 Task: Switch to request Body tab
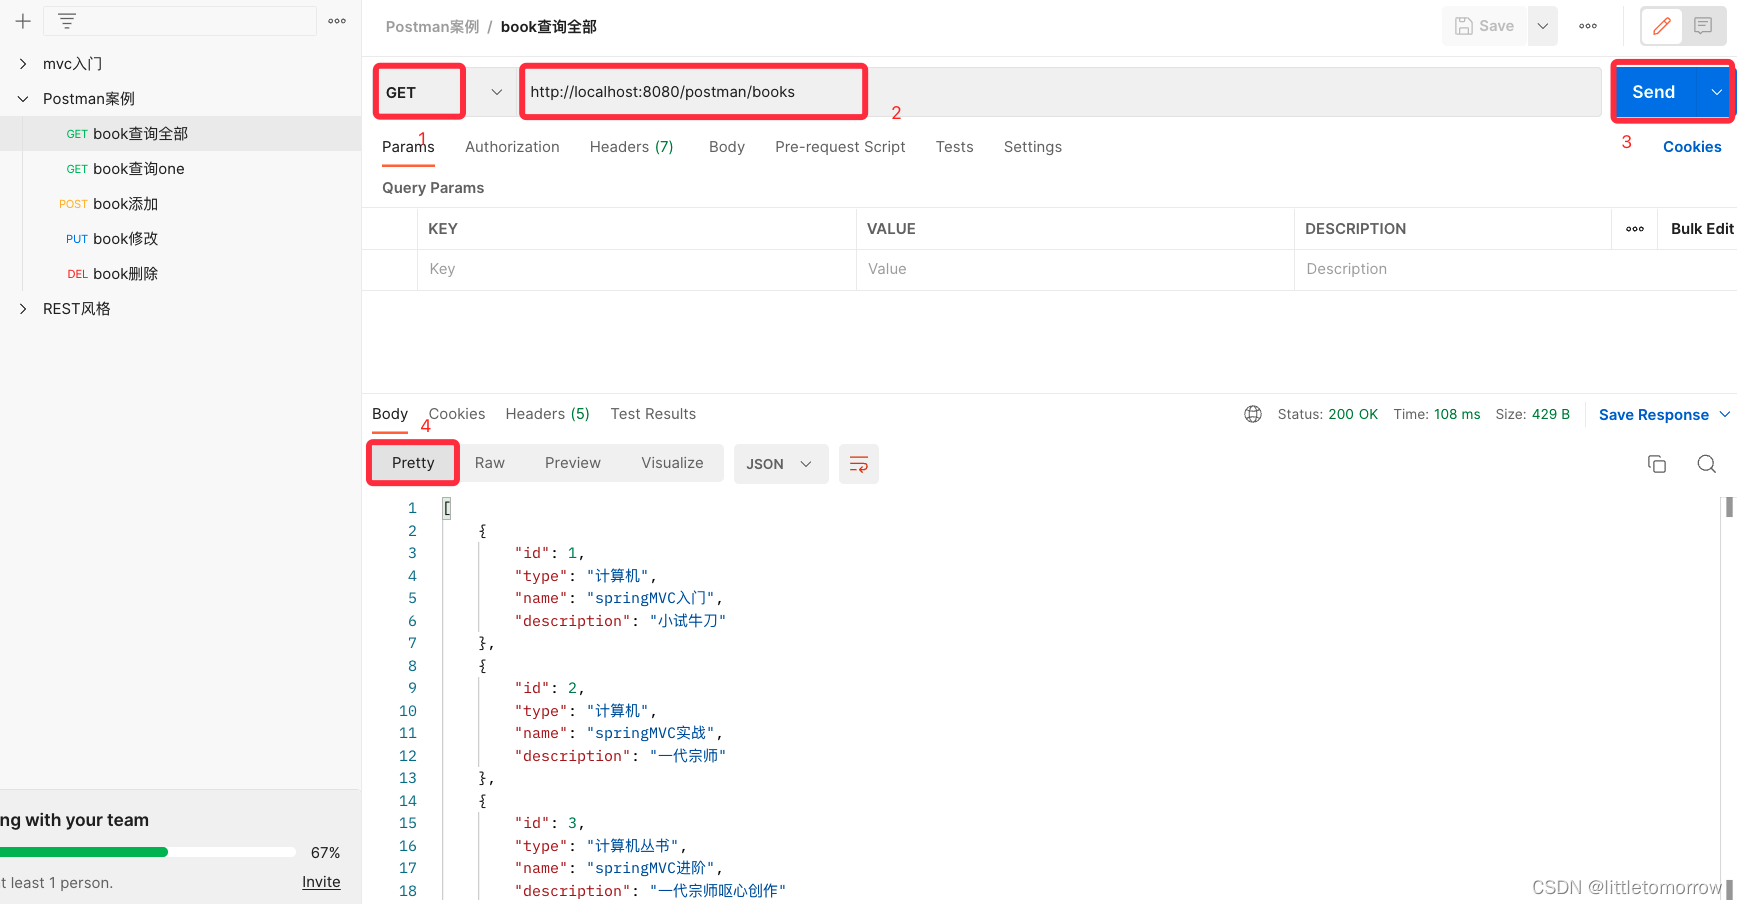coord(727,147)
